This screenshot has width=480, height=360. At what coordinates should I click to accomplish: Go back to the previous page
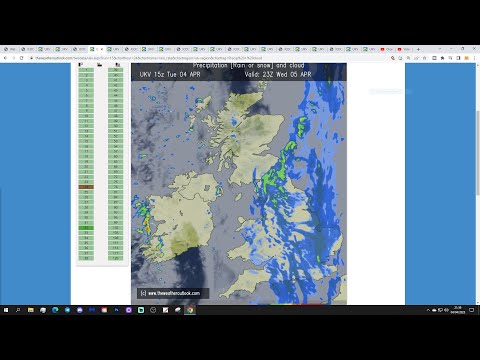(x=5, y=58)
